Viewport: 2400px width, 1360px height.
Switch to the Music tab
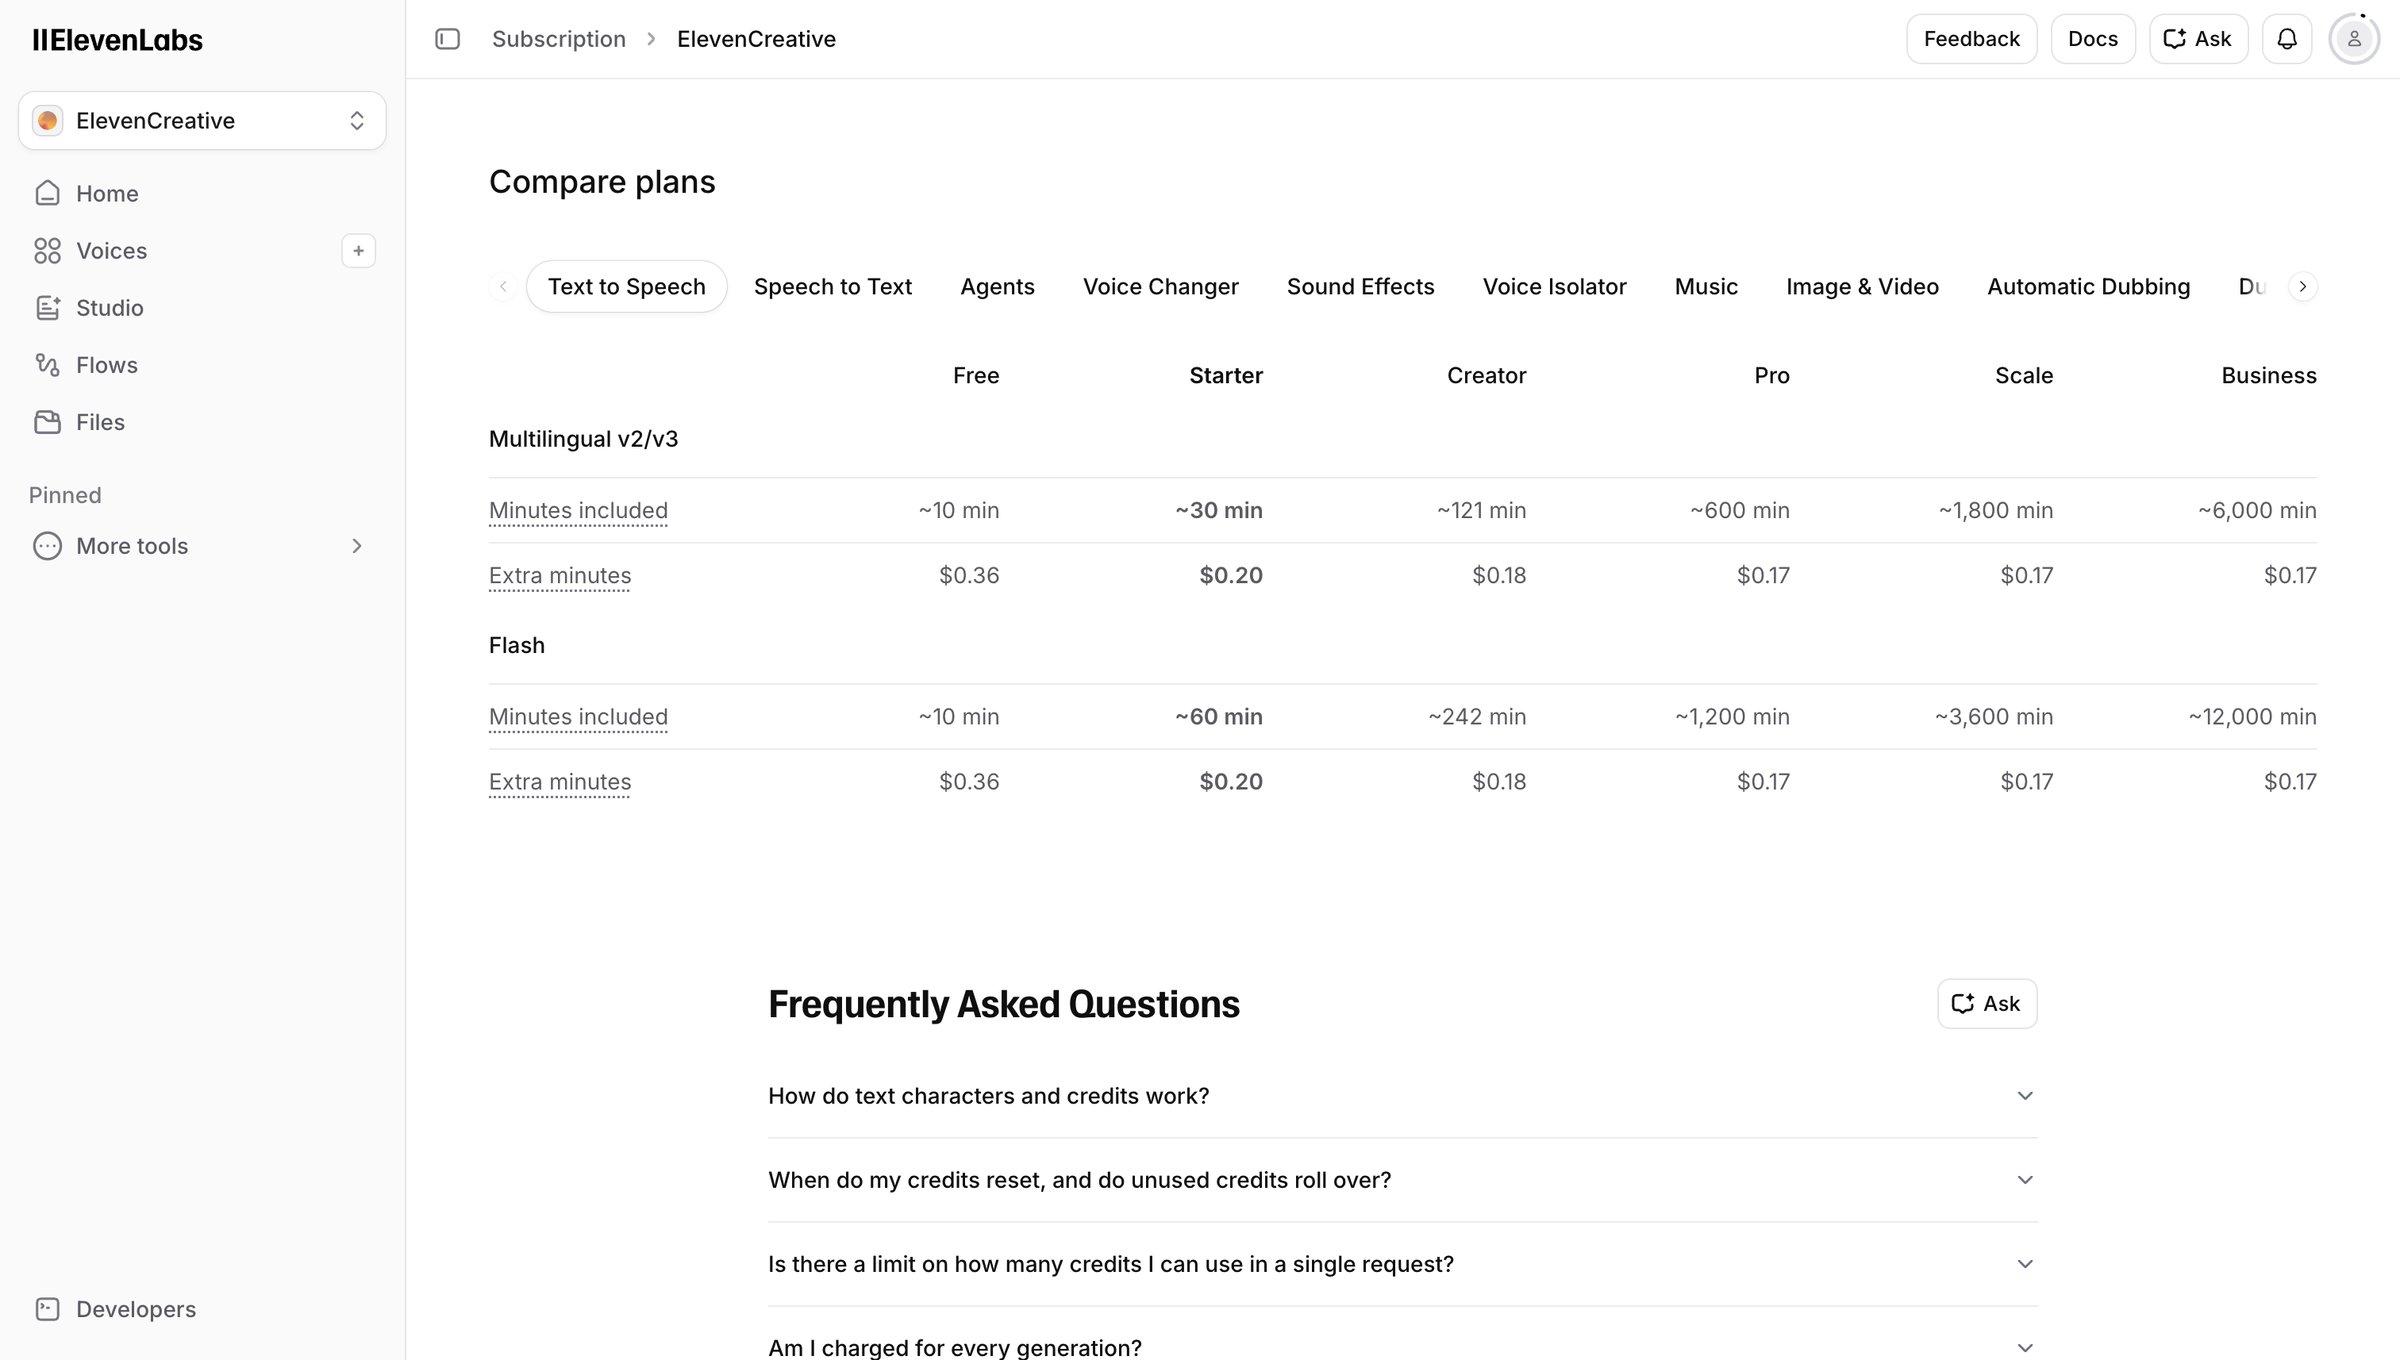(1706, 287)
